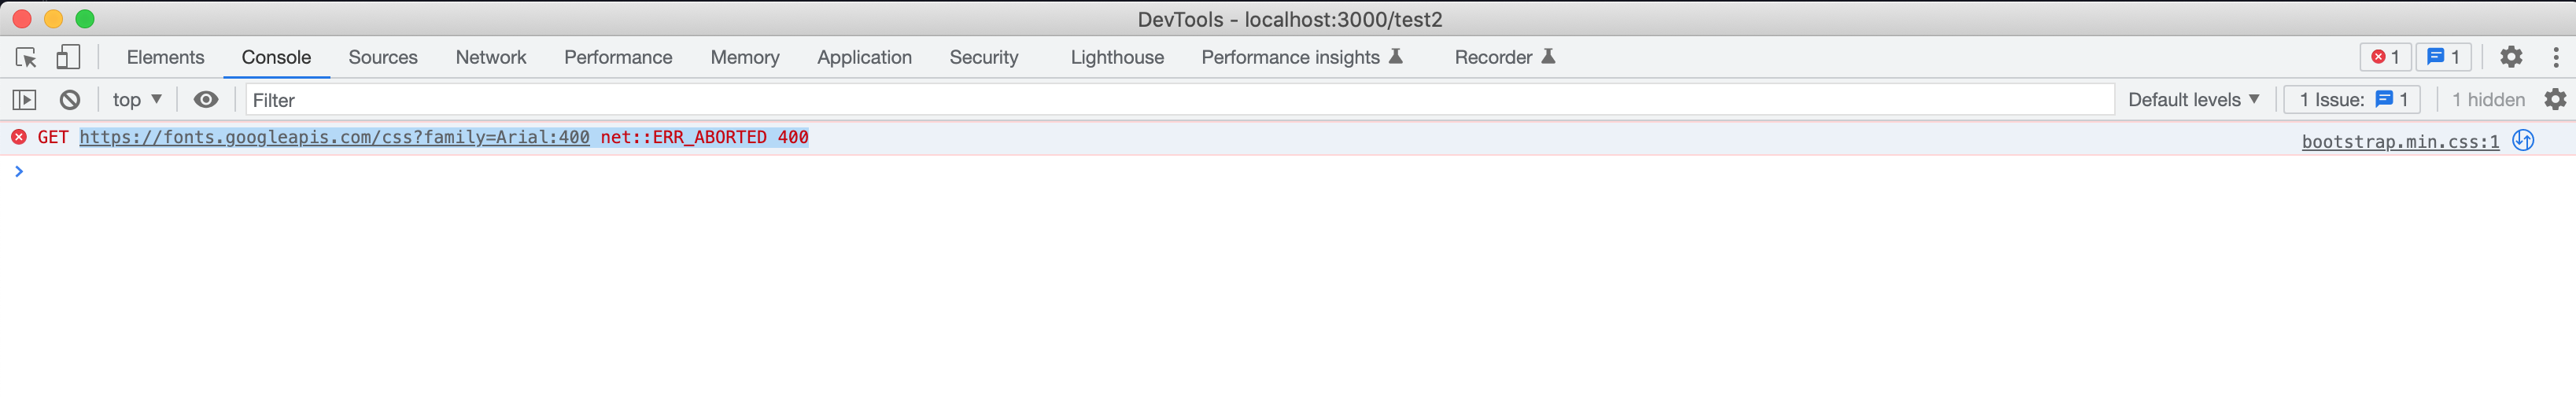Open DevTools main settings gear
The image size is (2576, 398).
pyautogui.click(x=2511, y=57)
